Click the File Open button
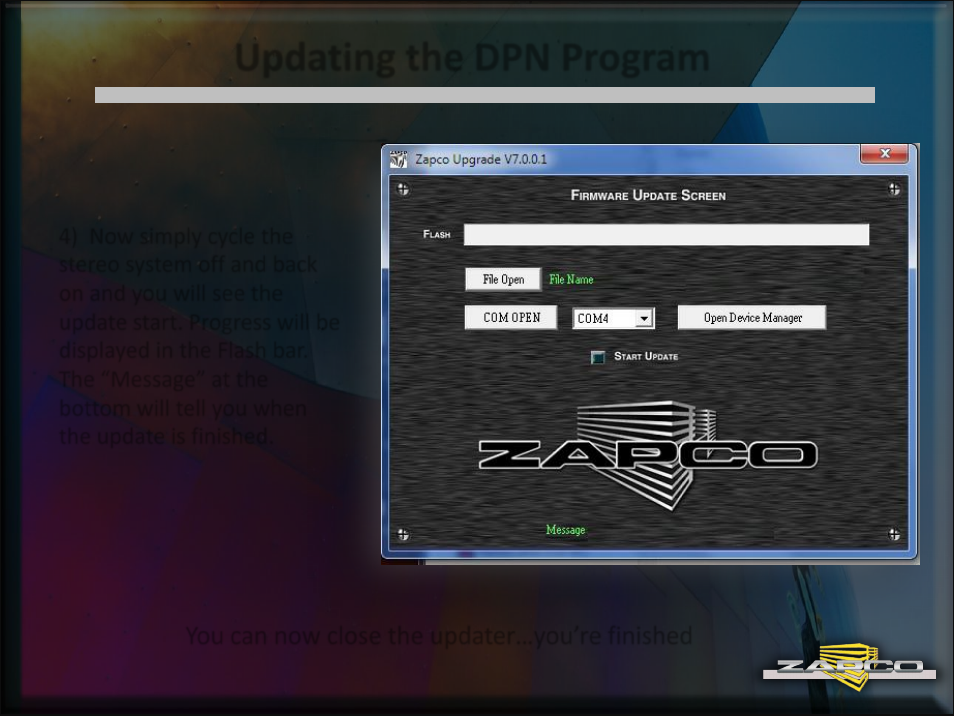This screenshot has width=954, height=716. [x=503, y=279]
